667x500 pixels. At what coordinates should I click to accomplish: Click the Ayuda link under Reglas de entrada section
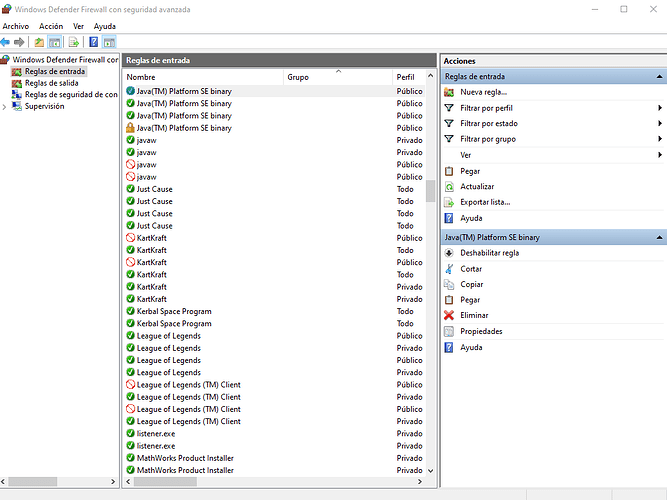[x=471, y=218]
